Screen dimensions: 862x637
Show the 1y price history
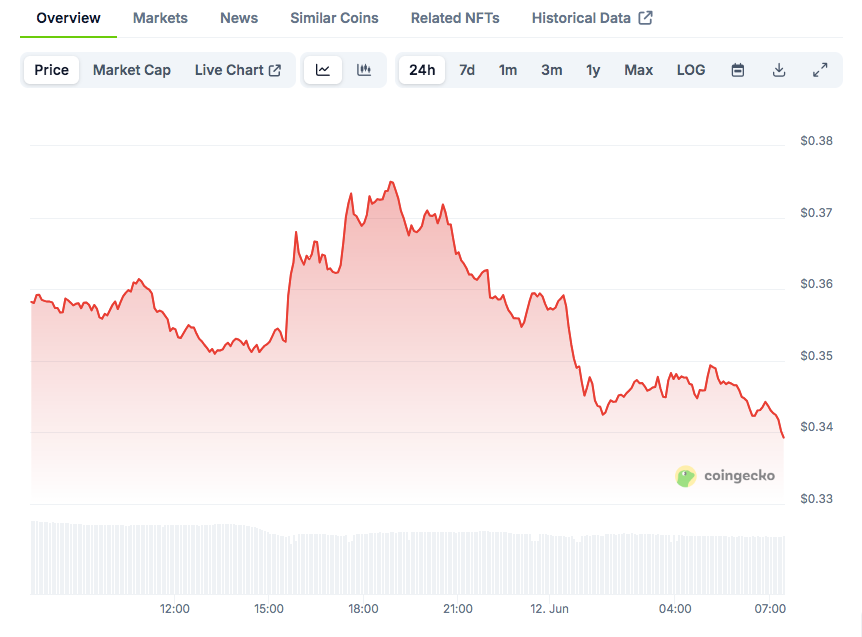point(593,70)
